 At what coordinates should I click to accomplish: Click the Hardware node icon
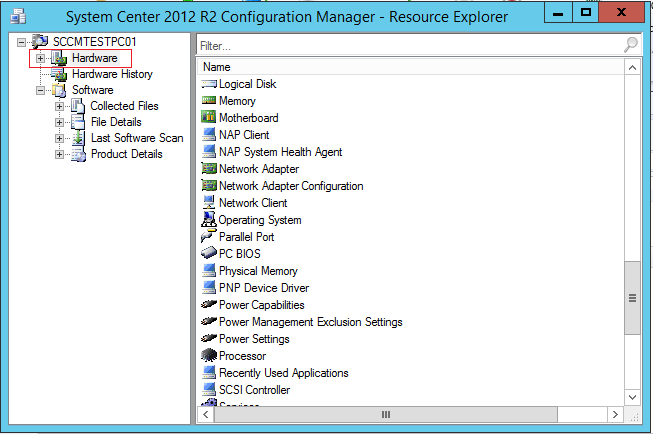tap(59, 58)
